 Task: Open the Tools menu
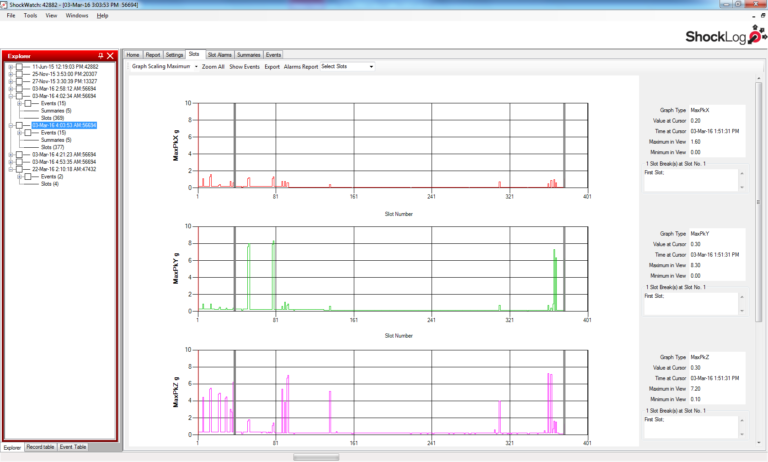[x=30, y=16]
